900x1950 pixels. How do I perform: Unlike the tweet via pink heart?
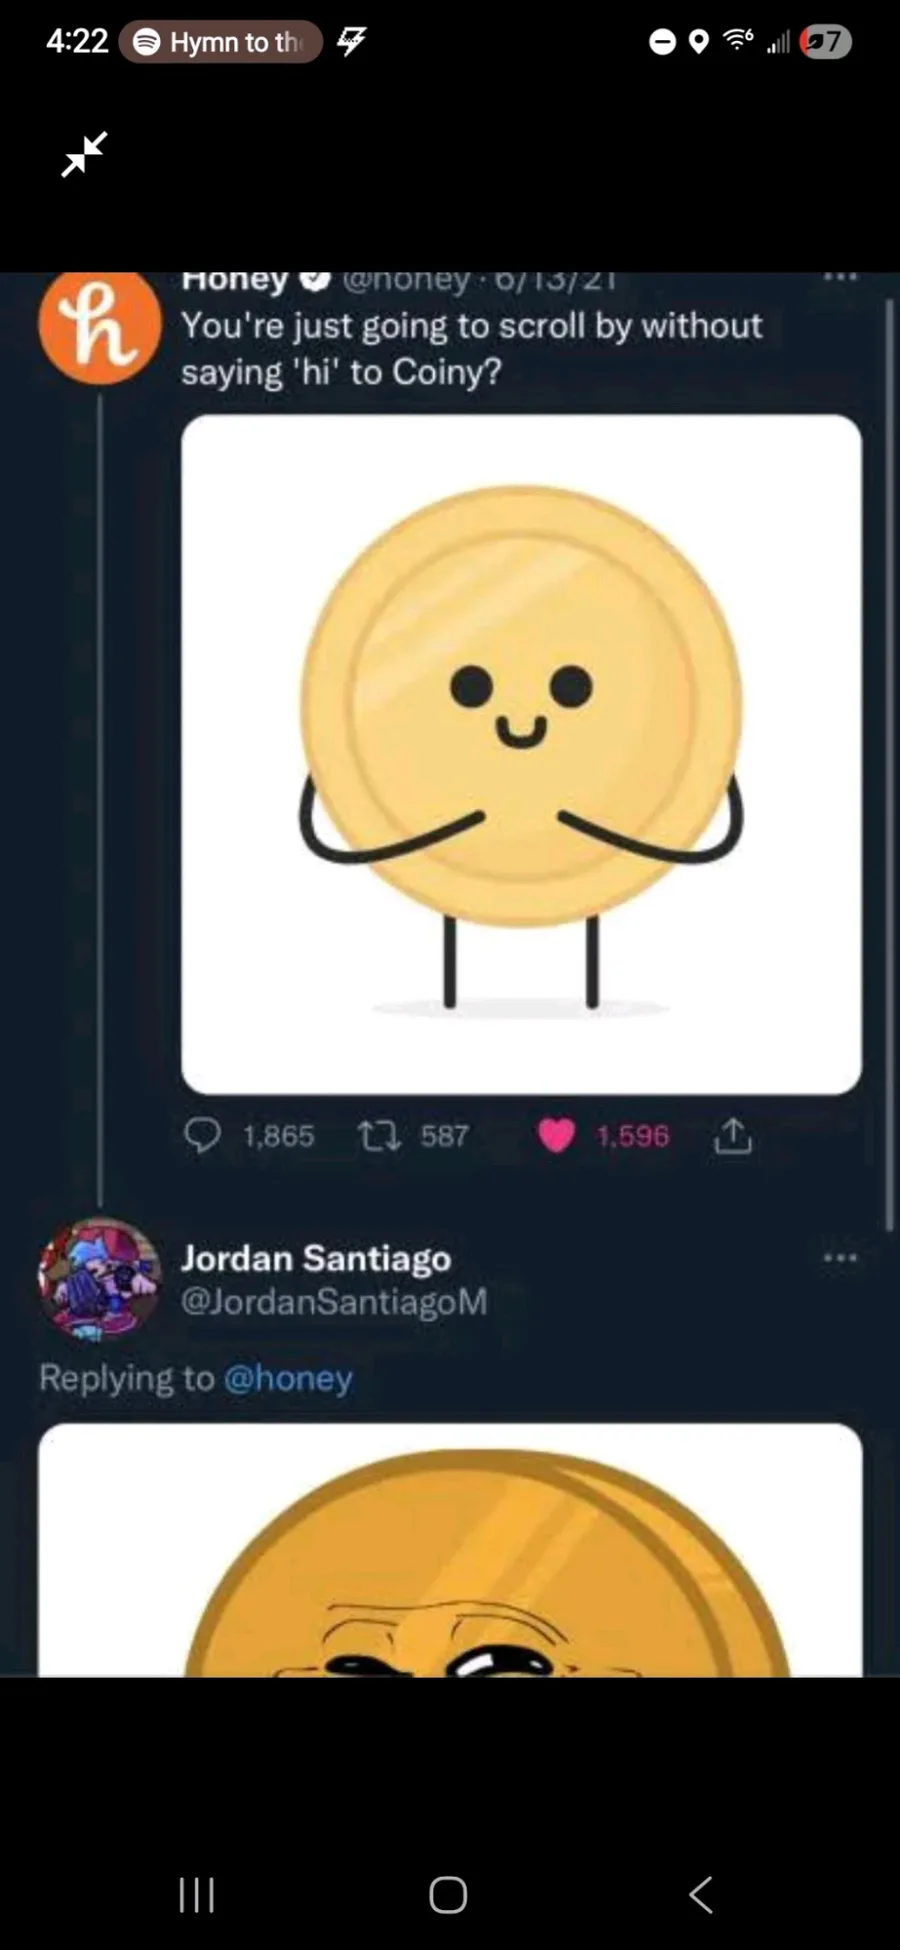(x=556, y=1136)
